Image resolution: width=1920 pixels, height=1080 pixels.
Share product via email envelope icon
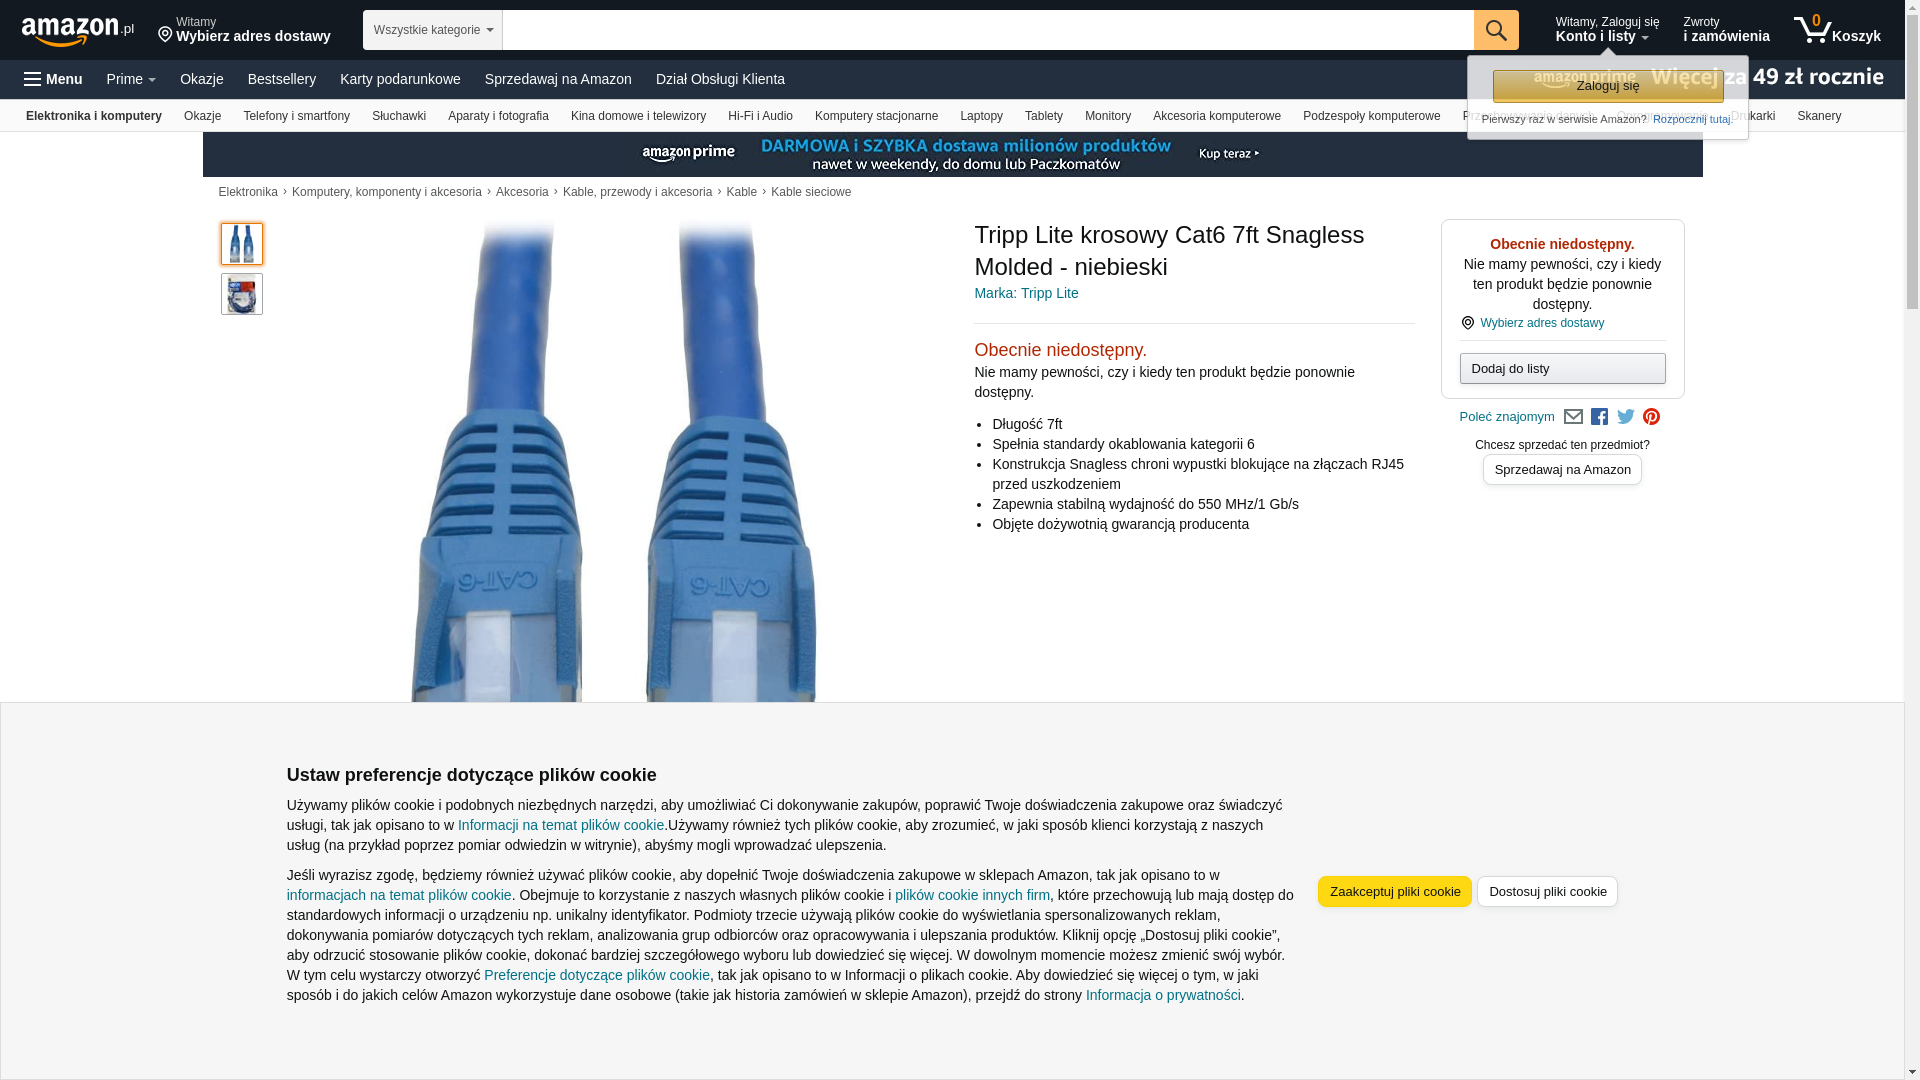(x=1573, y=417)
